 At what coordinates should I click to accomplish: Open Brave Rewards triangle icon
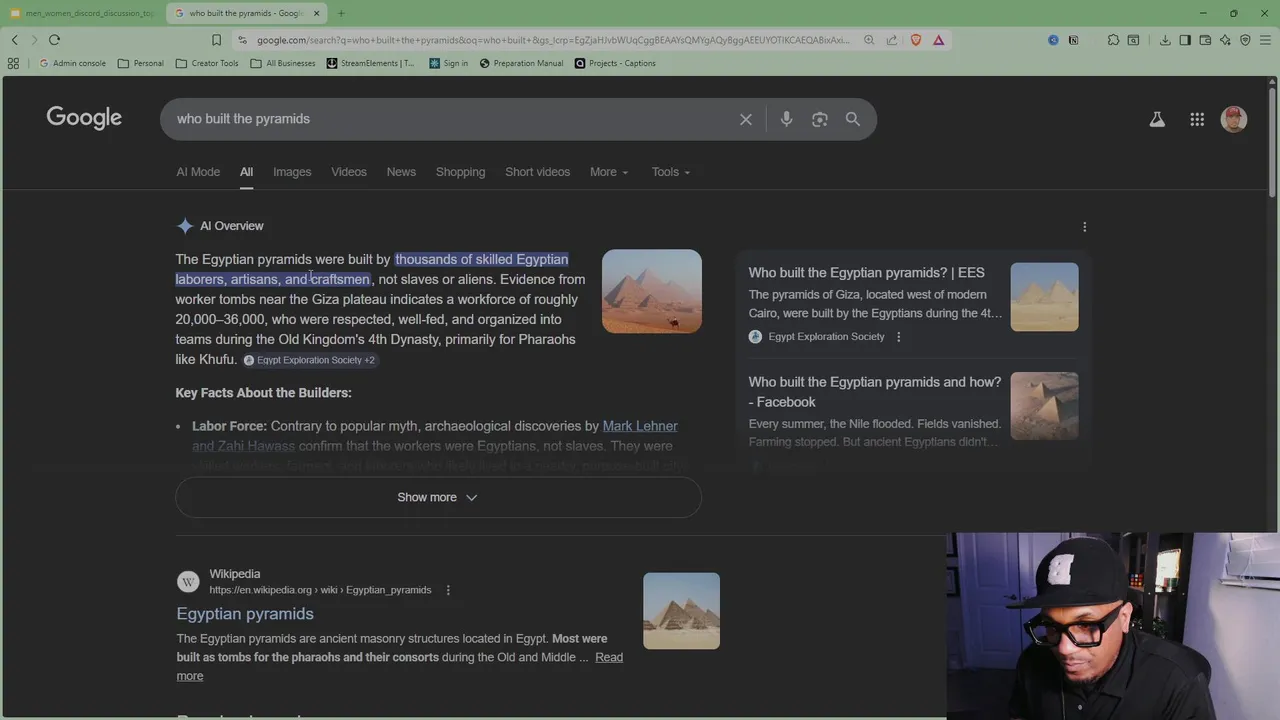coord(938,40)
